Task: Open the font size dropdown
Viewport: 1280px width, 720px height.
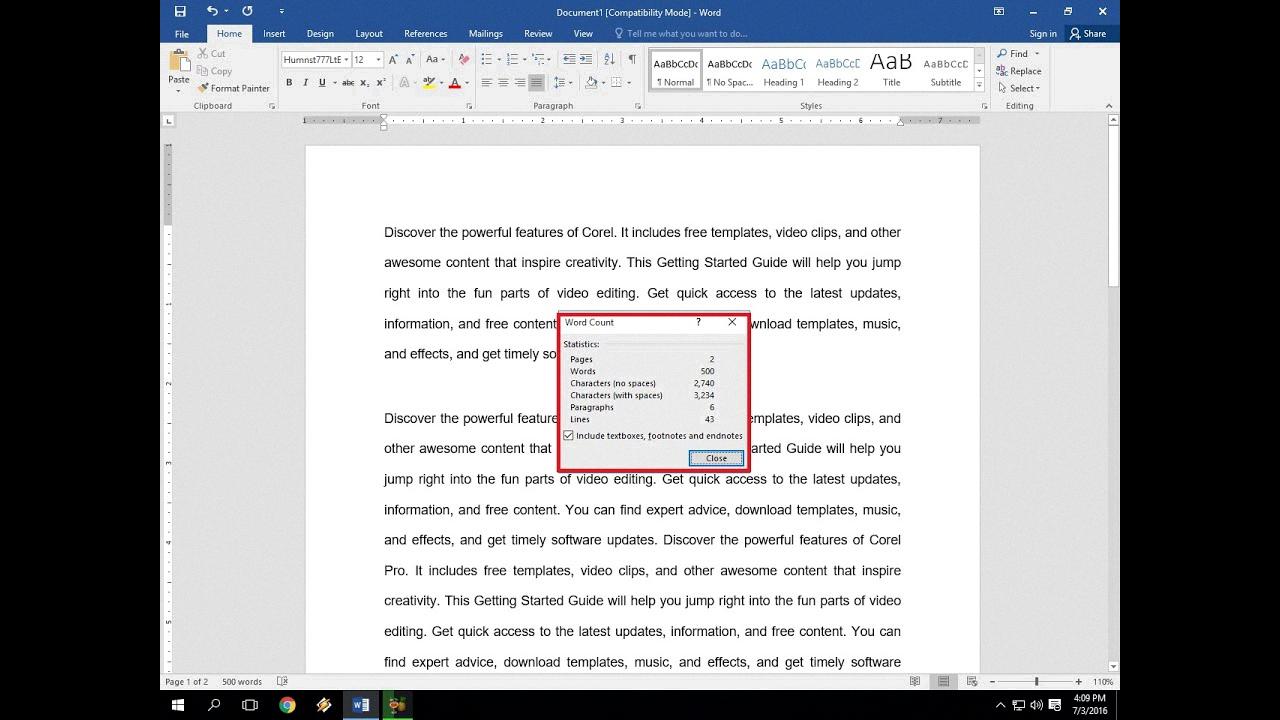Action: [378, 60]
